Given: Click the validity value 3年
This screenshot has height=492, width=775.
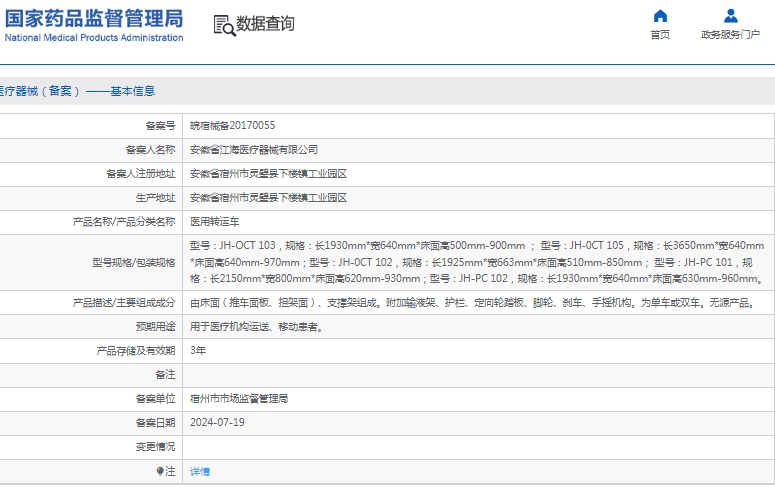Looking at the screenshot, I should click(x=198, y=351).
